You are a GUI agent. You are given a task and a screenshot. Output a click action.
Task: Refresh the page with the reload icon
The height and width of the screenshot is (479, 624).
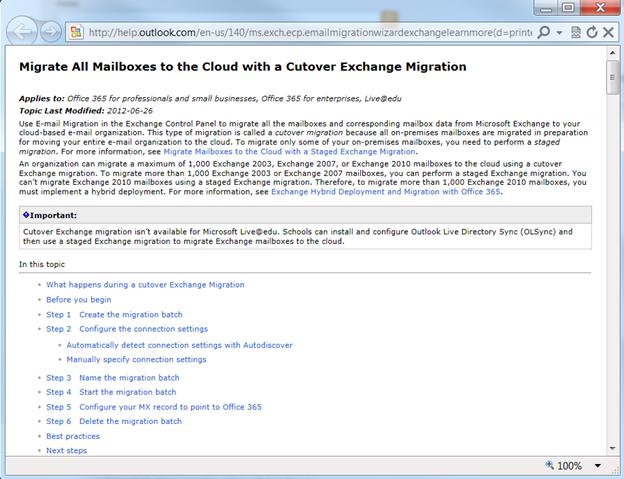(x=592, y=32)
